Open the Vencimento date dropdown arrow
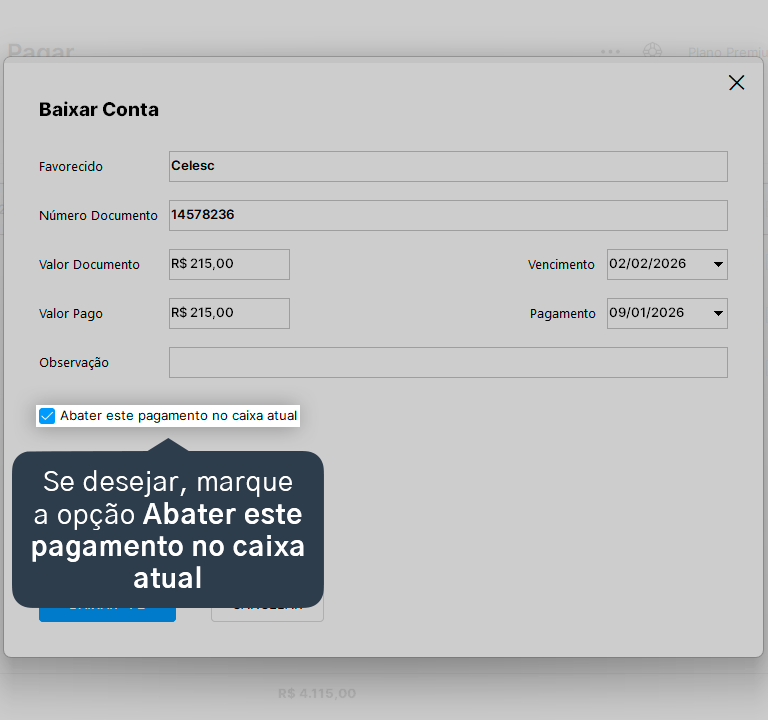 point(718,264)
